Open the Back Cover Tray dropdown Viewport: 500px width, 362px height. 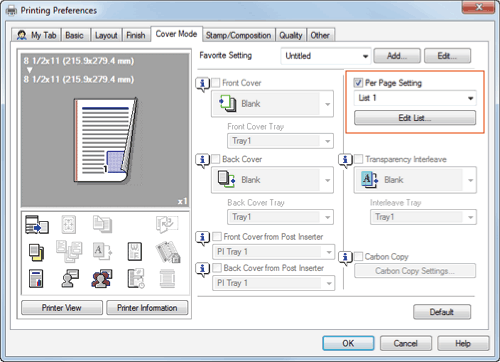click(x=280, y=217)
